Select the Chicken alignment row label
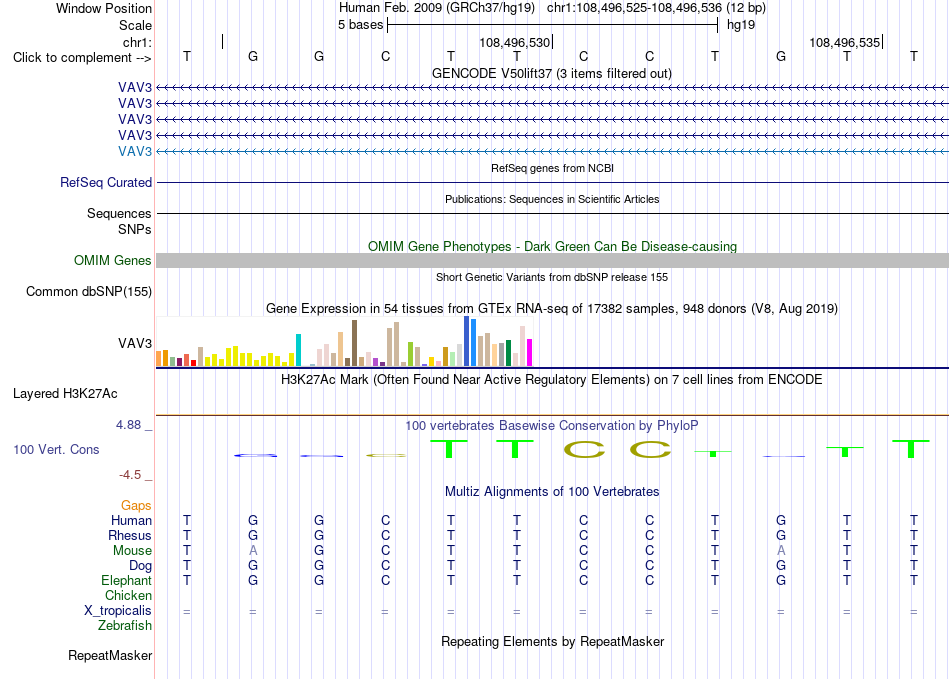The height and width of the screenshot is (679, 950). coord(128,595)
